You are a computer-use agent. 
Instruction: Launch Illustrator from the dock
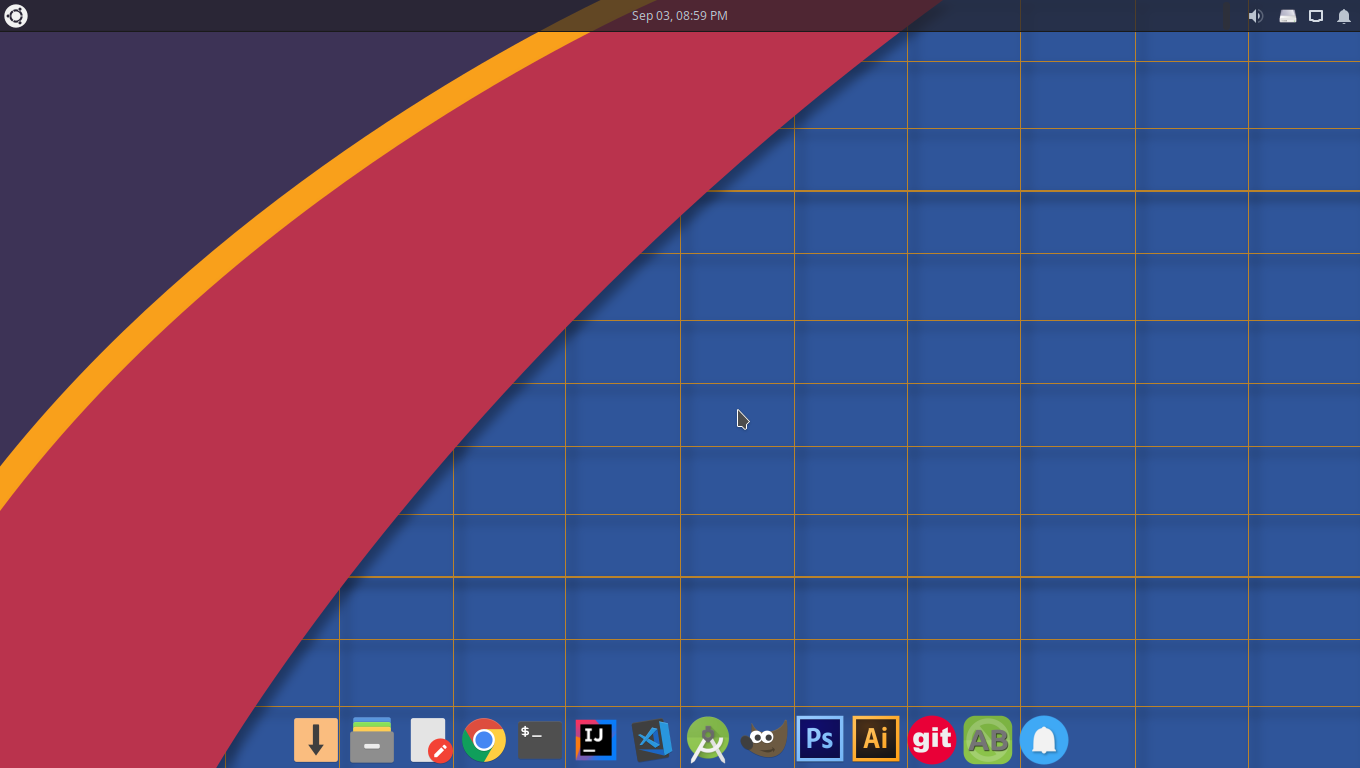click(876, 739)
